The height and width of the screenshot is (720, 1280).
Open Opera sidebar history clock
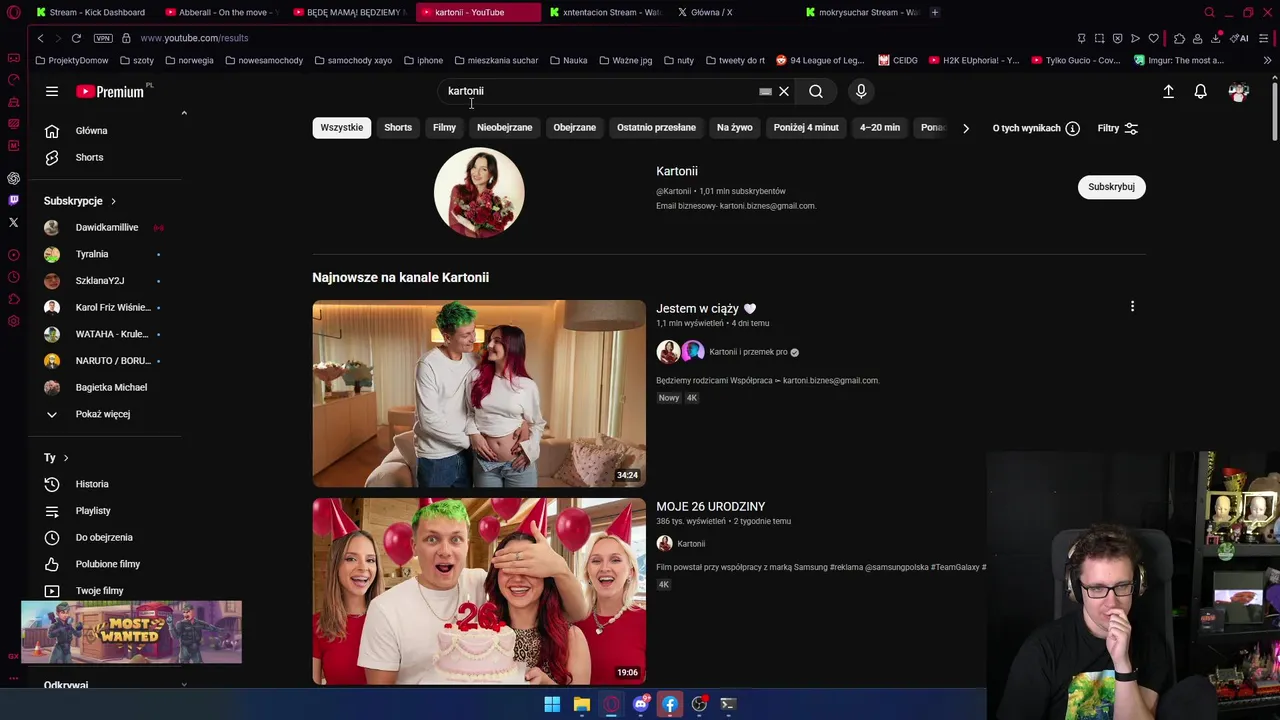click(x=13, y=277)
